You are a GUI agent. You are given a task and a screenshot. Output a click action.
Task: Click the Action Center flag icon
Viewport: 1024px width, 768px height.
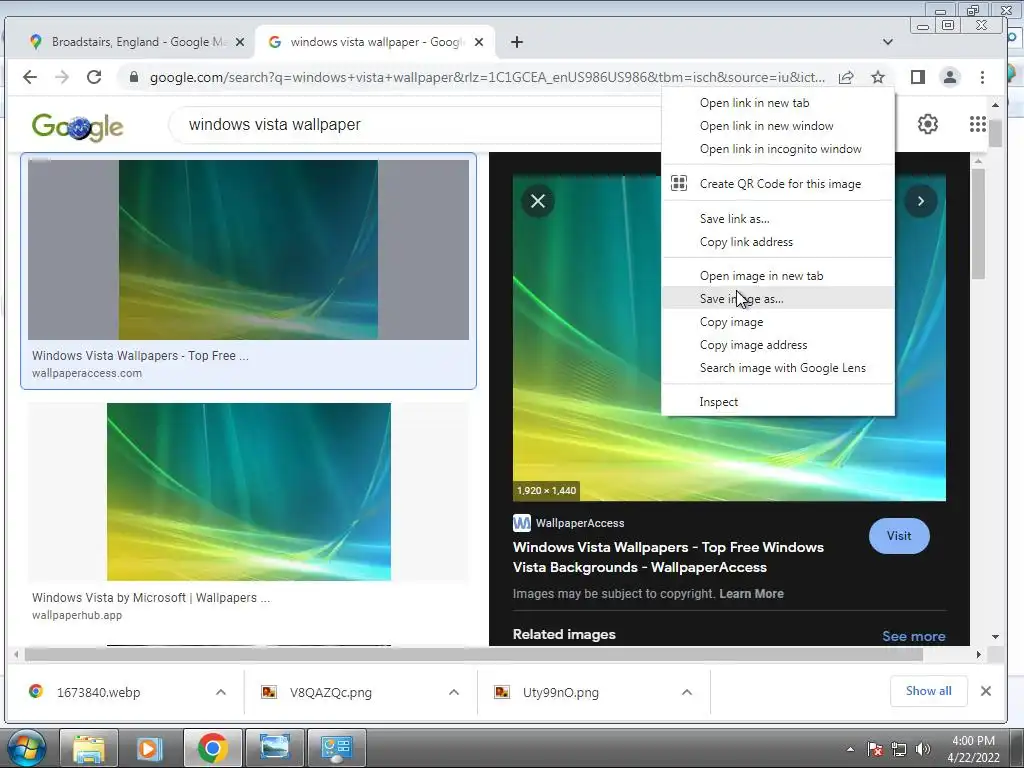tap(875, 750)
